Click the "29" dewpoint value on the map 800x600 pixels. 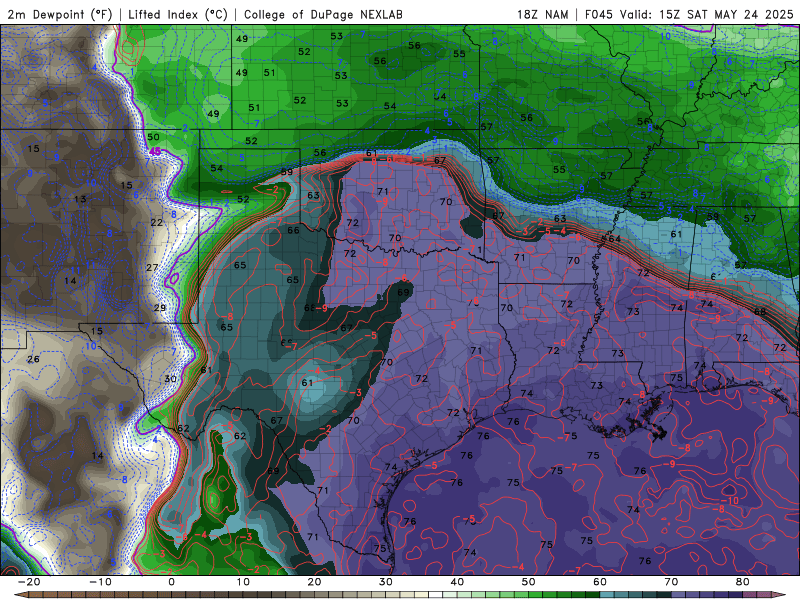(160, 307)
